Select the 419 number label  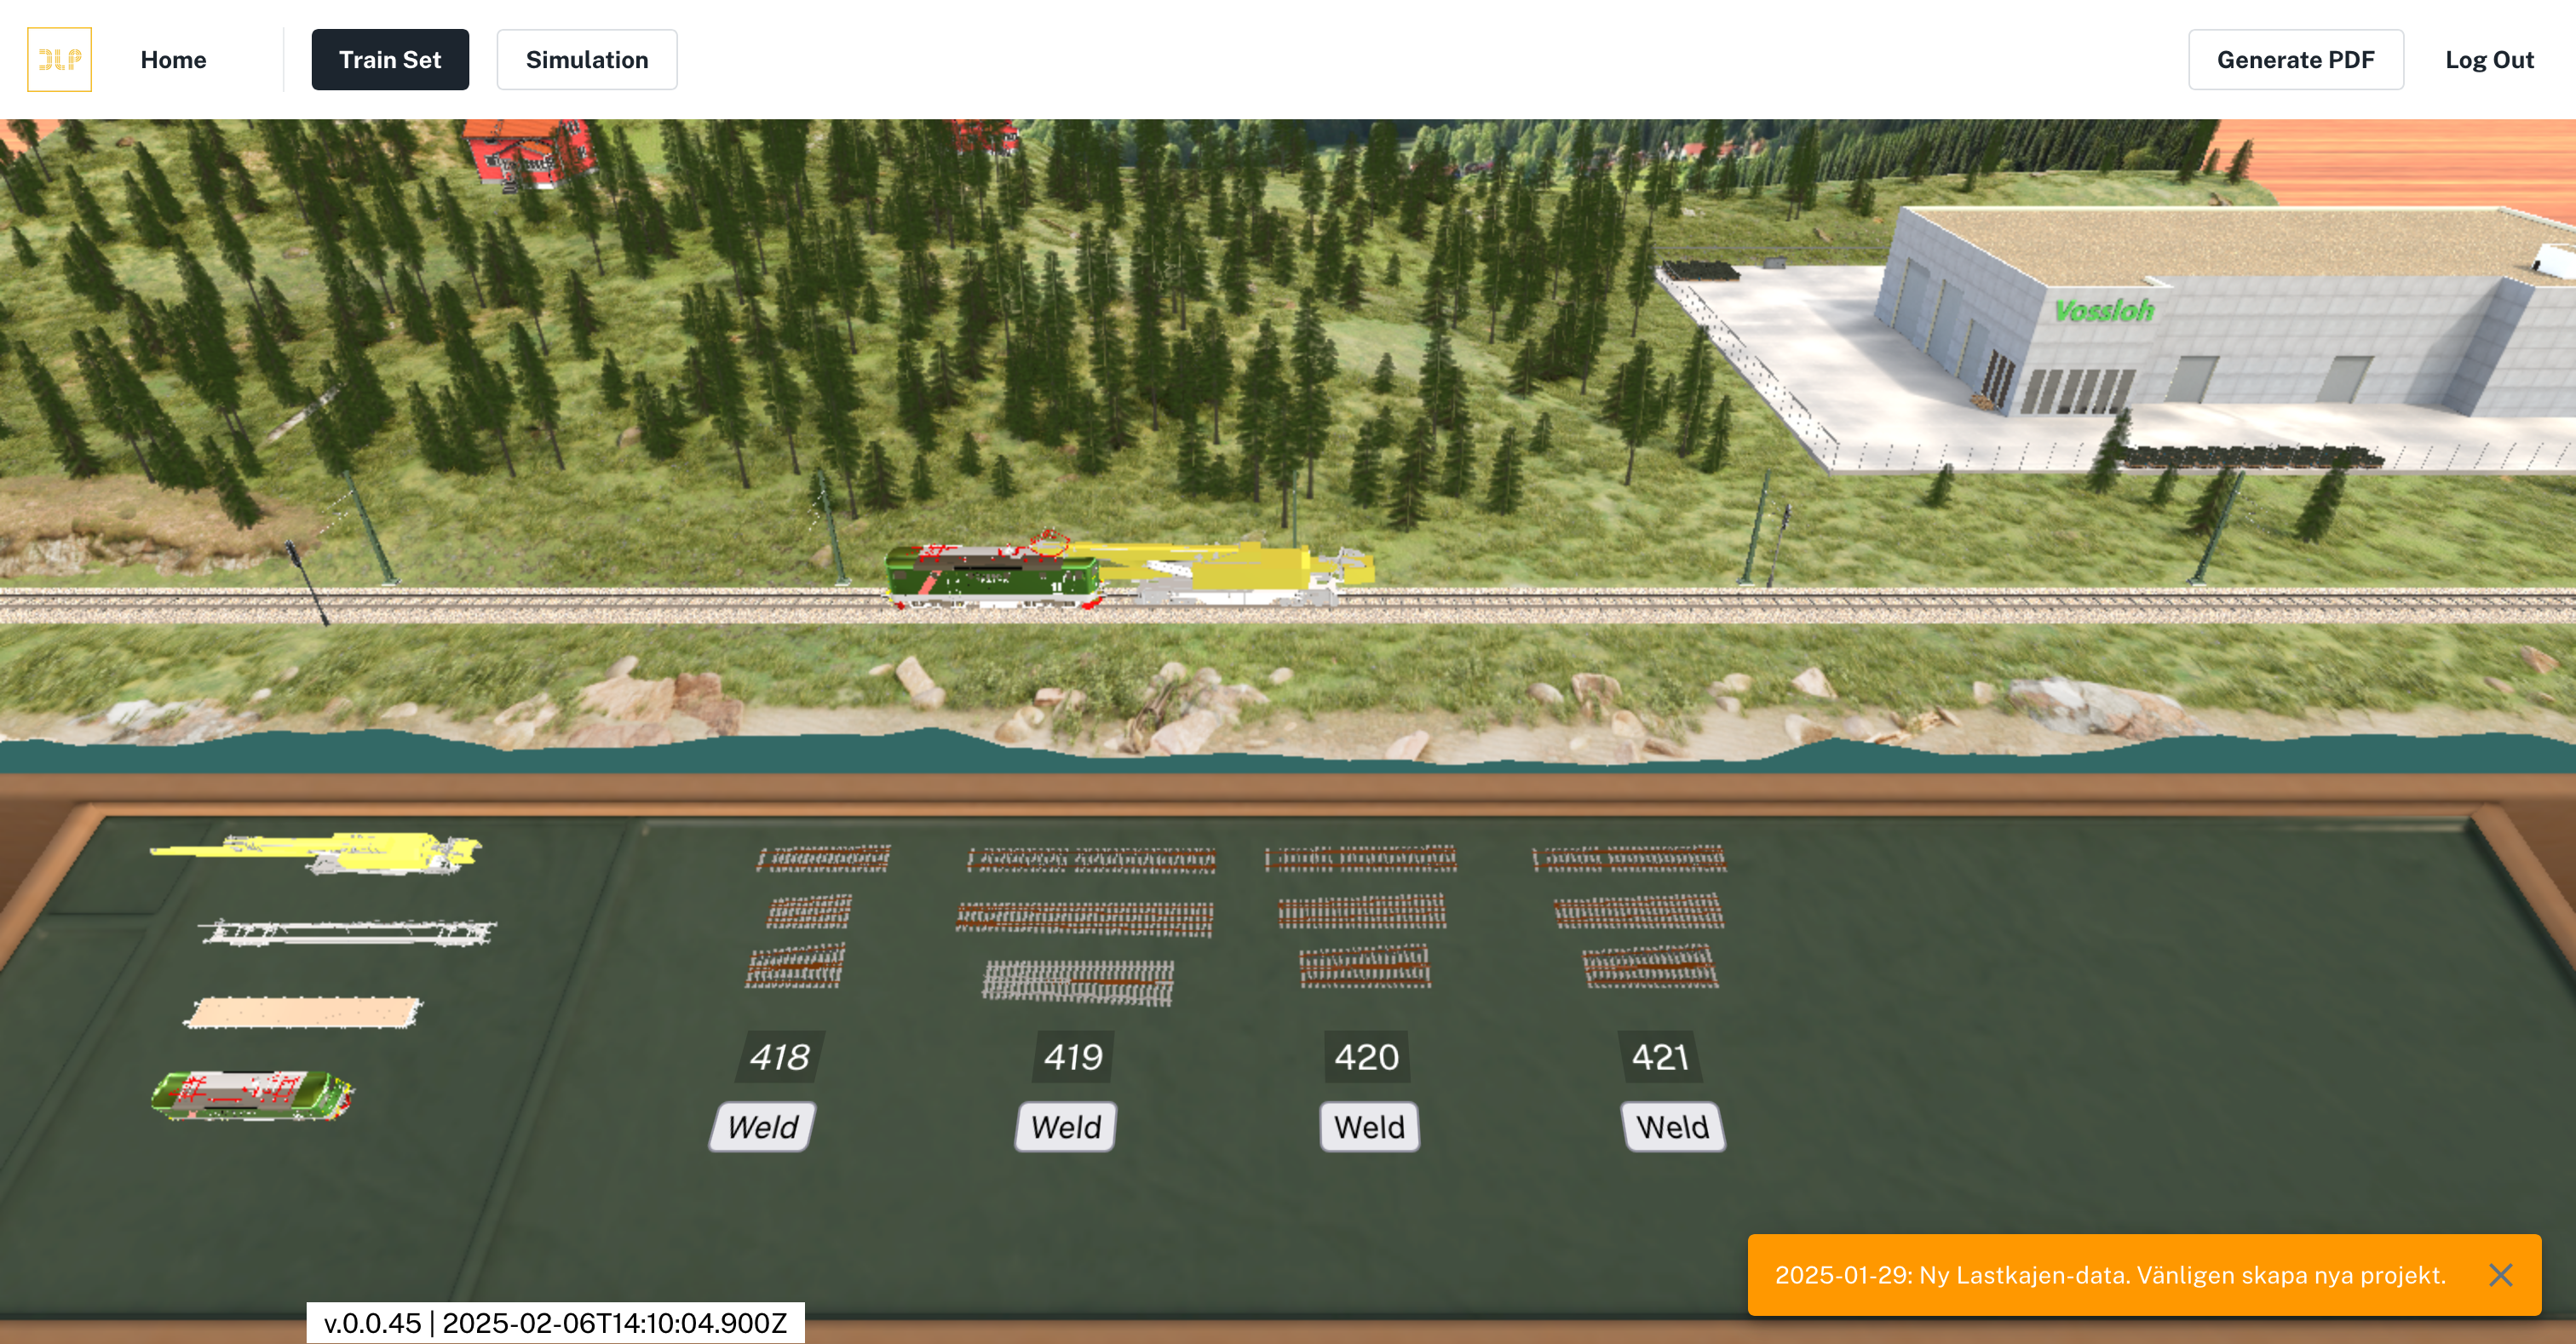click(1073, 1057)
